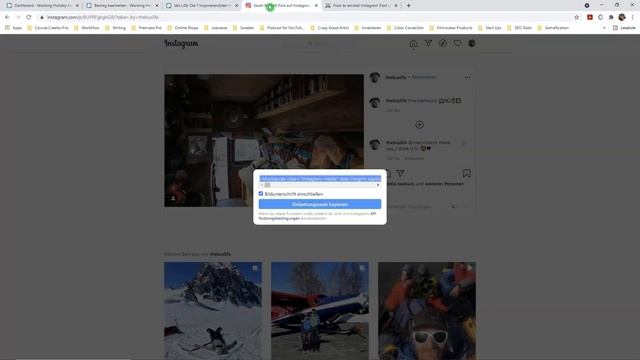
Task: Click the browser back arrow
Action: 7,17
